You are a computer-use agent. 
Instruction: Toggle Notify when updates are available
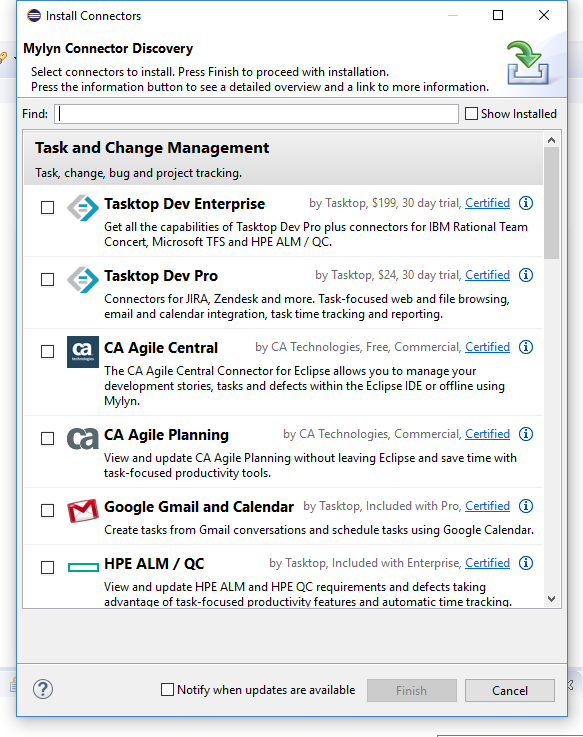[x=167, y=690]
